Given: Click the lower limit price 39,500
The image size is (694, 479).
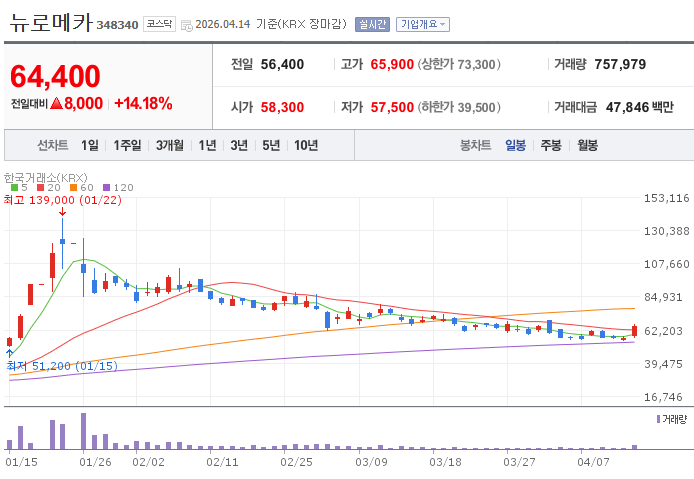Looking at the screenshot, I should click(x=476, y=107).
